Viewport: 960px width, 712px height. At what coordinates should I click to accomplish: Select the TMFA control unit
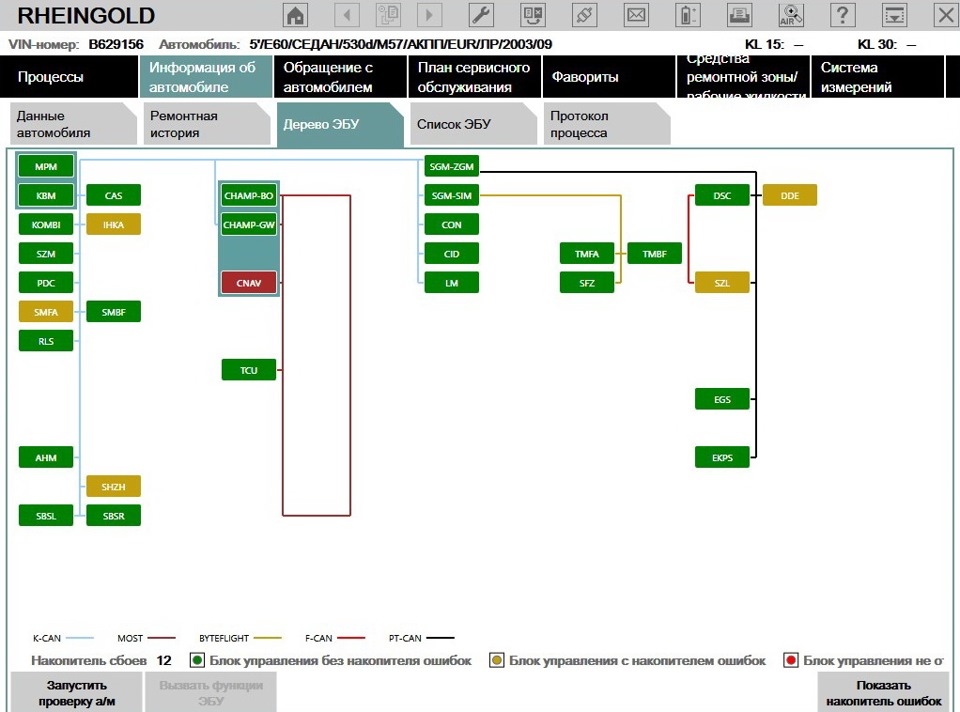point(587,253)
